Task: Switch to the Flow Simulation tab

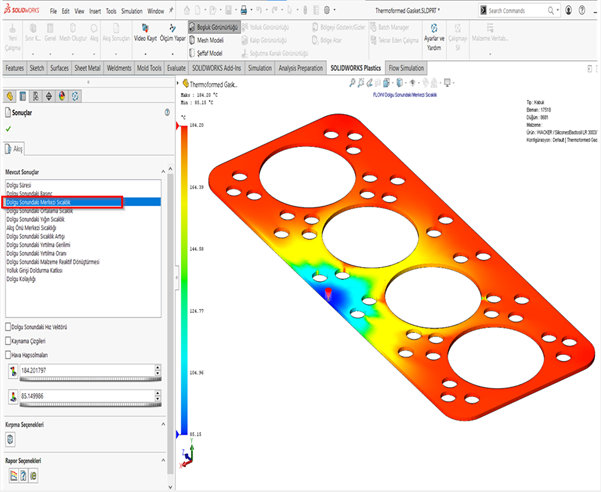Action: tap(406, 68)
